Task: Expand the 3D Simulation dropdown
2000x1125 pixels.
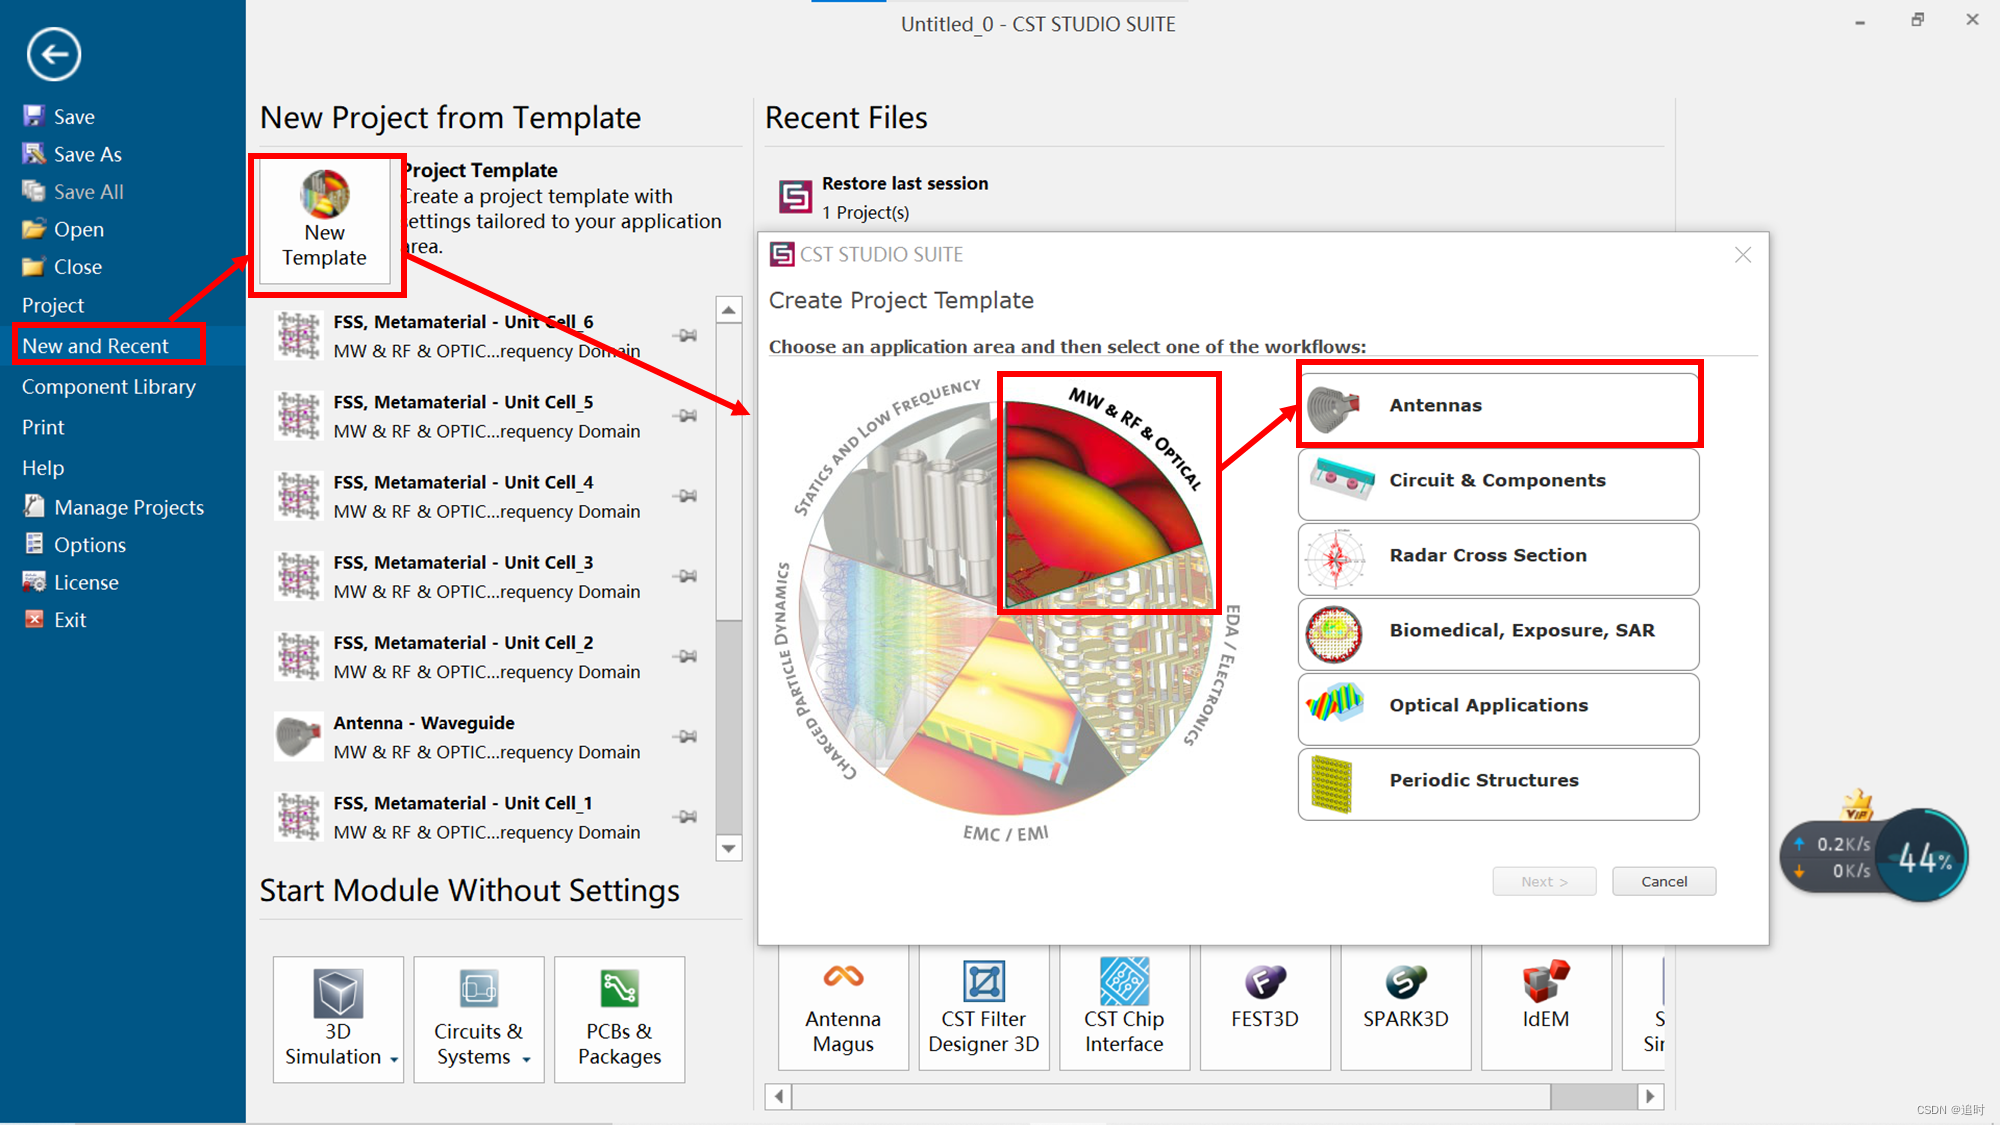Action: pyautogui.click(x=394, y=1059)
